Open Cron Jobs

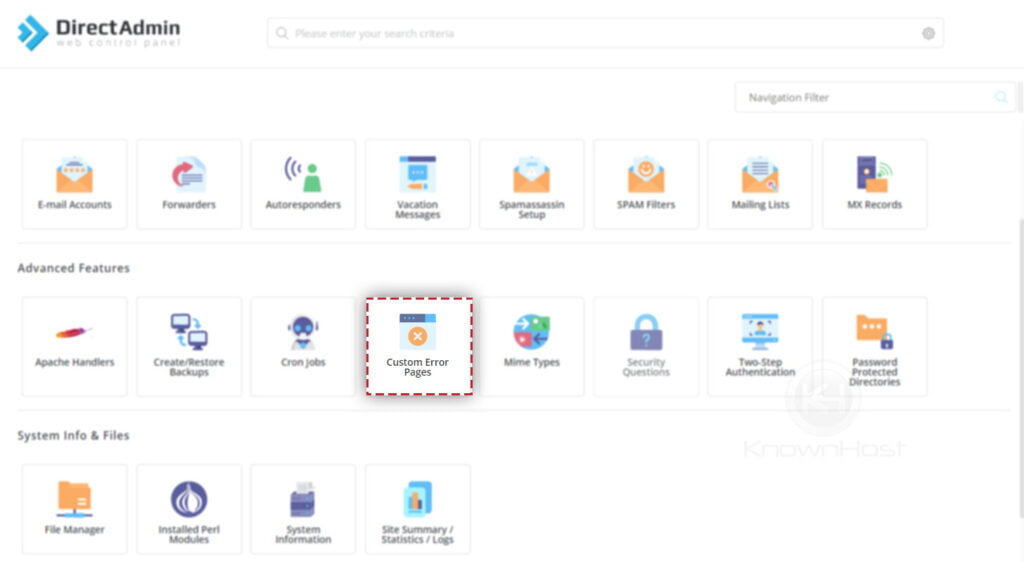point(303,347)
